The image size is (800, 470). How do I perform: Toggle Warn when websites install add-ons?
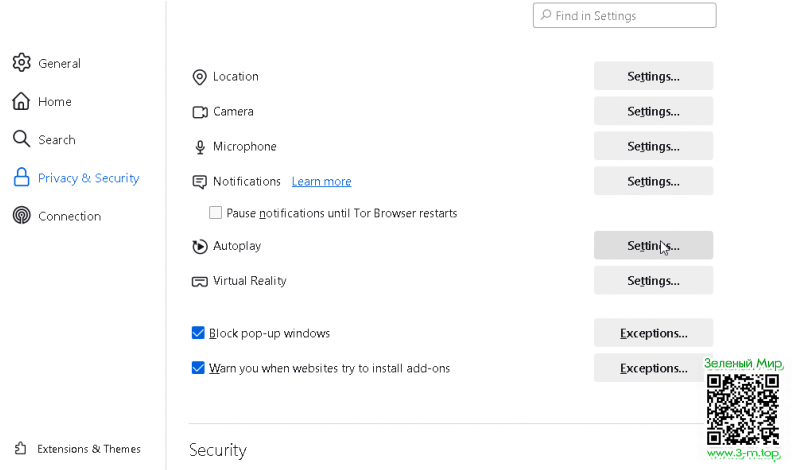(198, 368)
